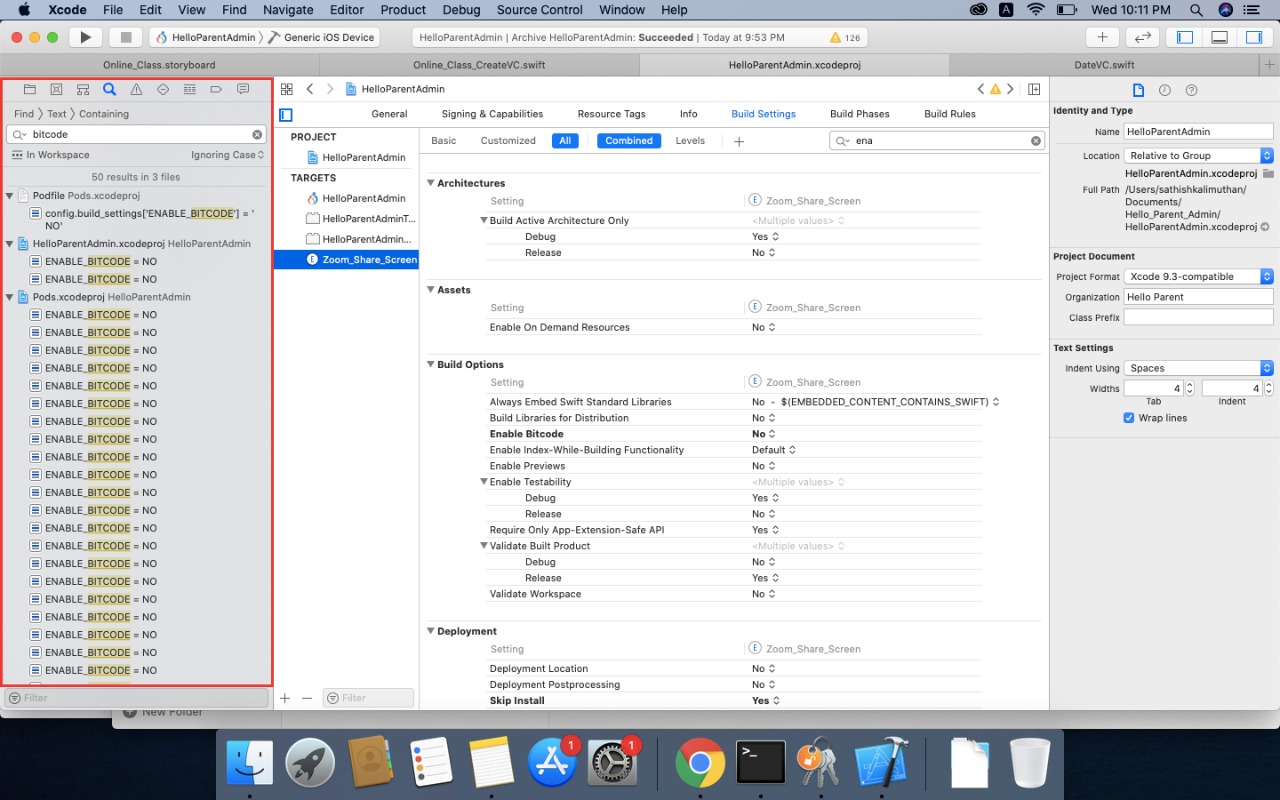The height and width of the screenshot is (800, 1280).
Task: Open the Source Control menu
Action: pos(539,10)
